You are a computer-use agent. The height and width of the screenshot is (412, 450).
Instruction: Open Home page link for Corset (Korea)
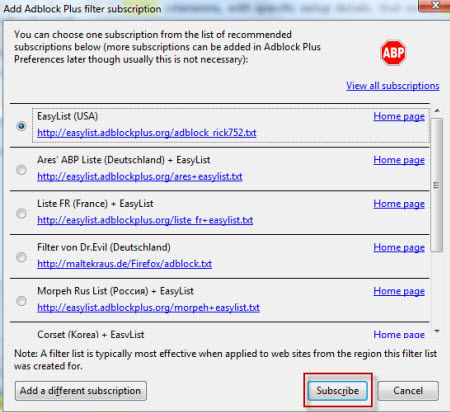(399, 334)
